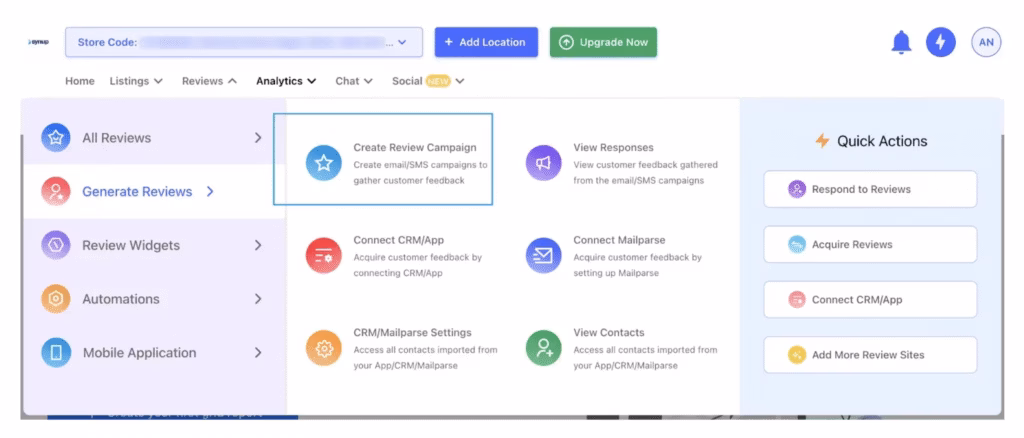The width and height of the screenshot is (1024, 438).
Task: Open the Analytics menu
Action: (x=286, y=81)
